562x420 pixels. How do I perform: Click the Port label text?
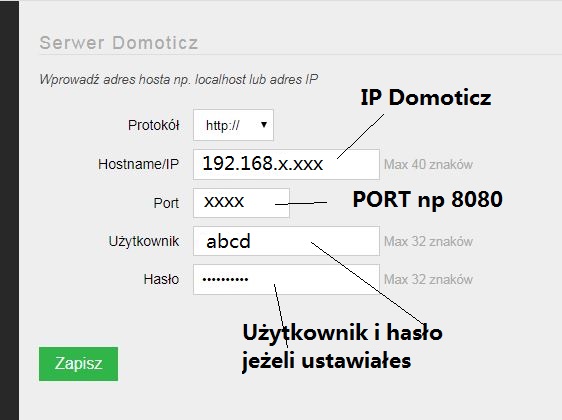pyautogui.click(x=166, y=203)
